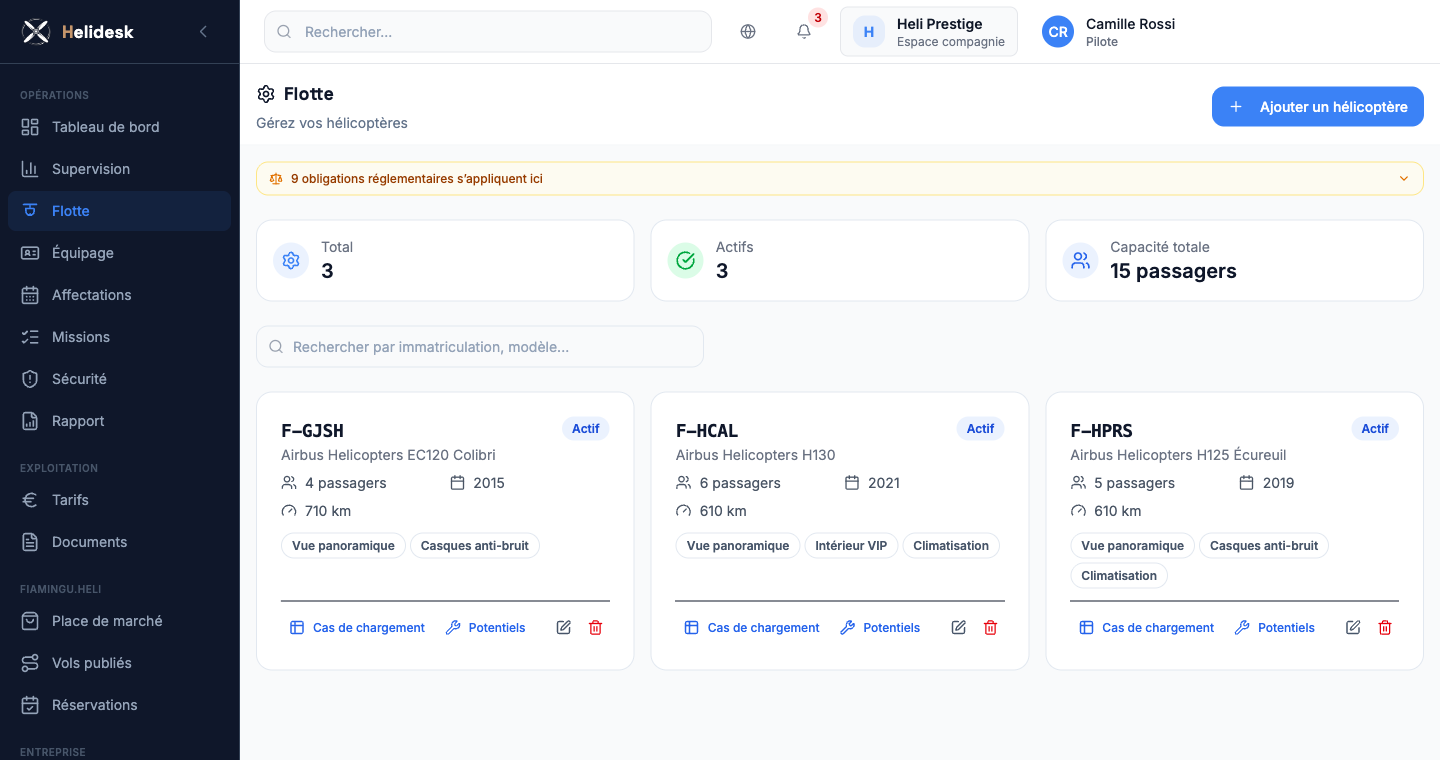Open Cas de chargement for F-HCAL
Screen dimensions: 1440x760
[753, 628]
